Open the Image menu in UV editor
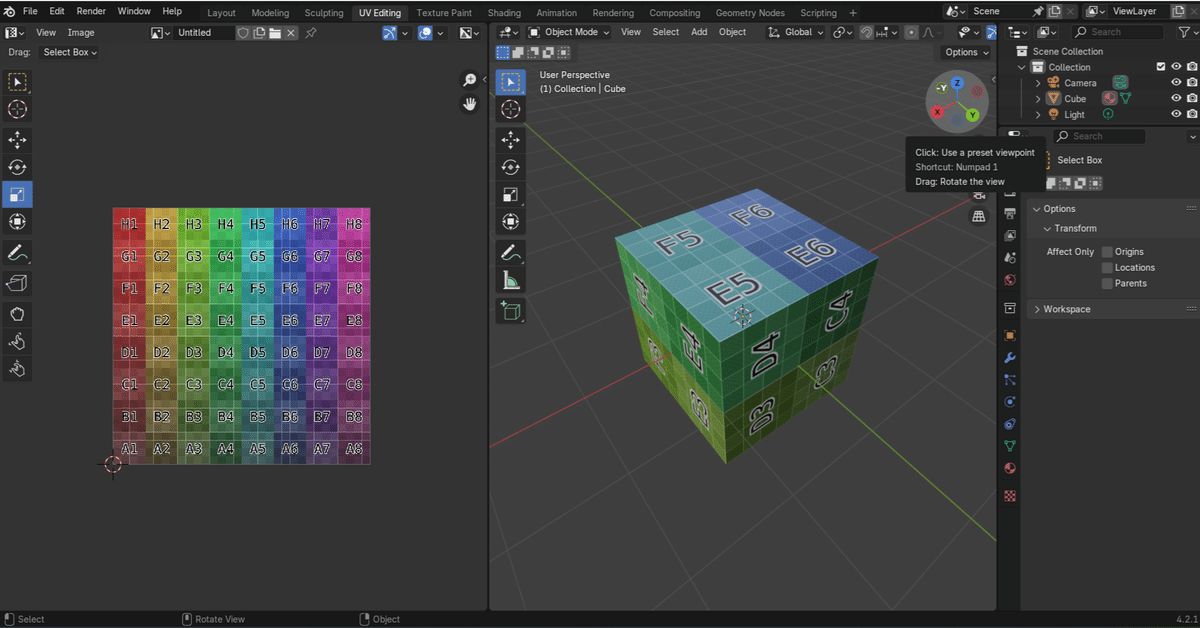 (81, 33)
